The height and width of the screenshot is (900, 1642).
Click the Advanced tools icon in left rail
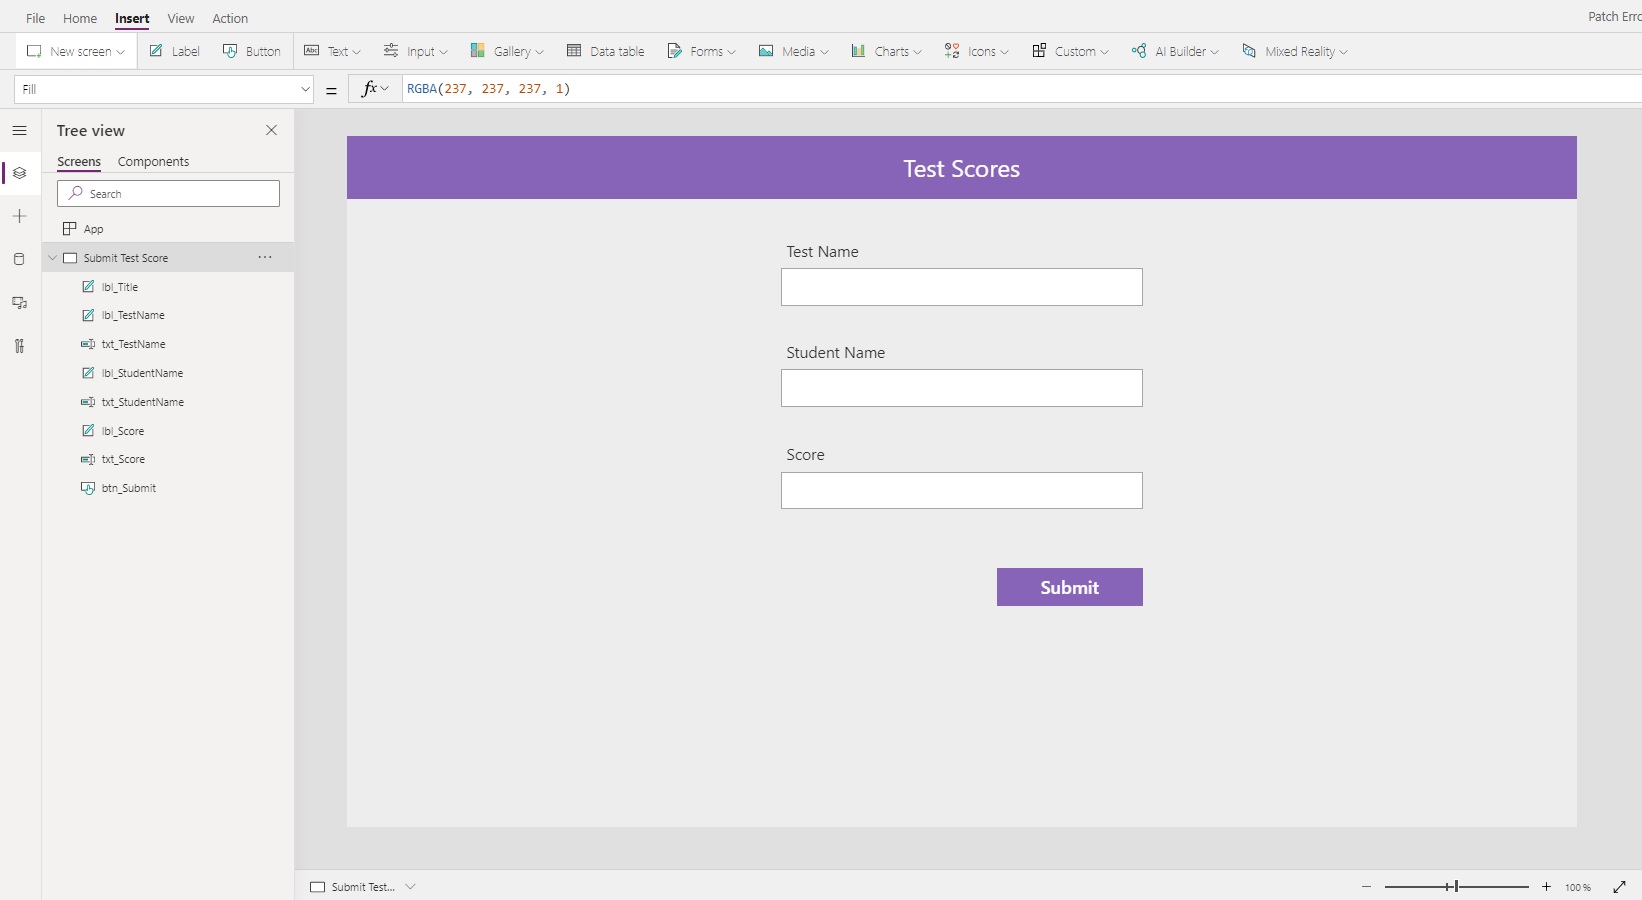pos(20,346)
